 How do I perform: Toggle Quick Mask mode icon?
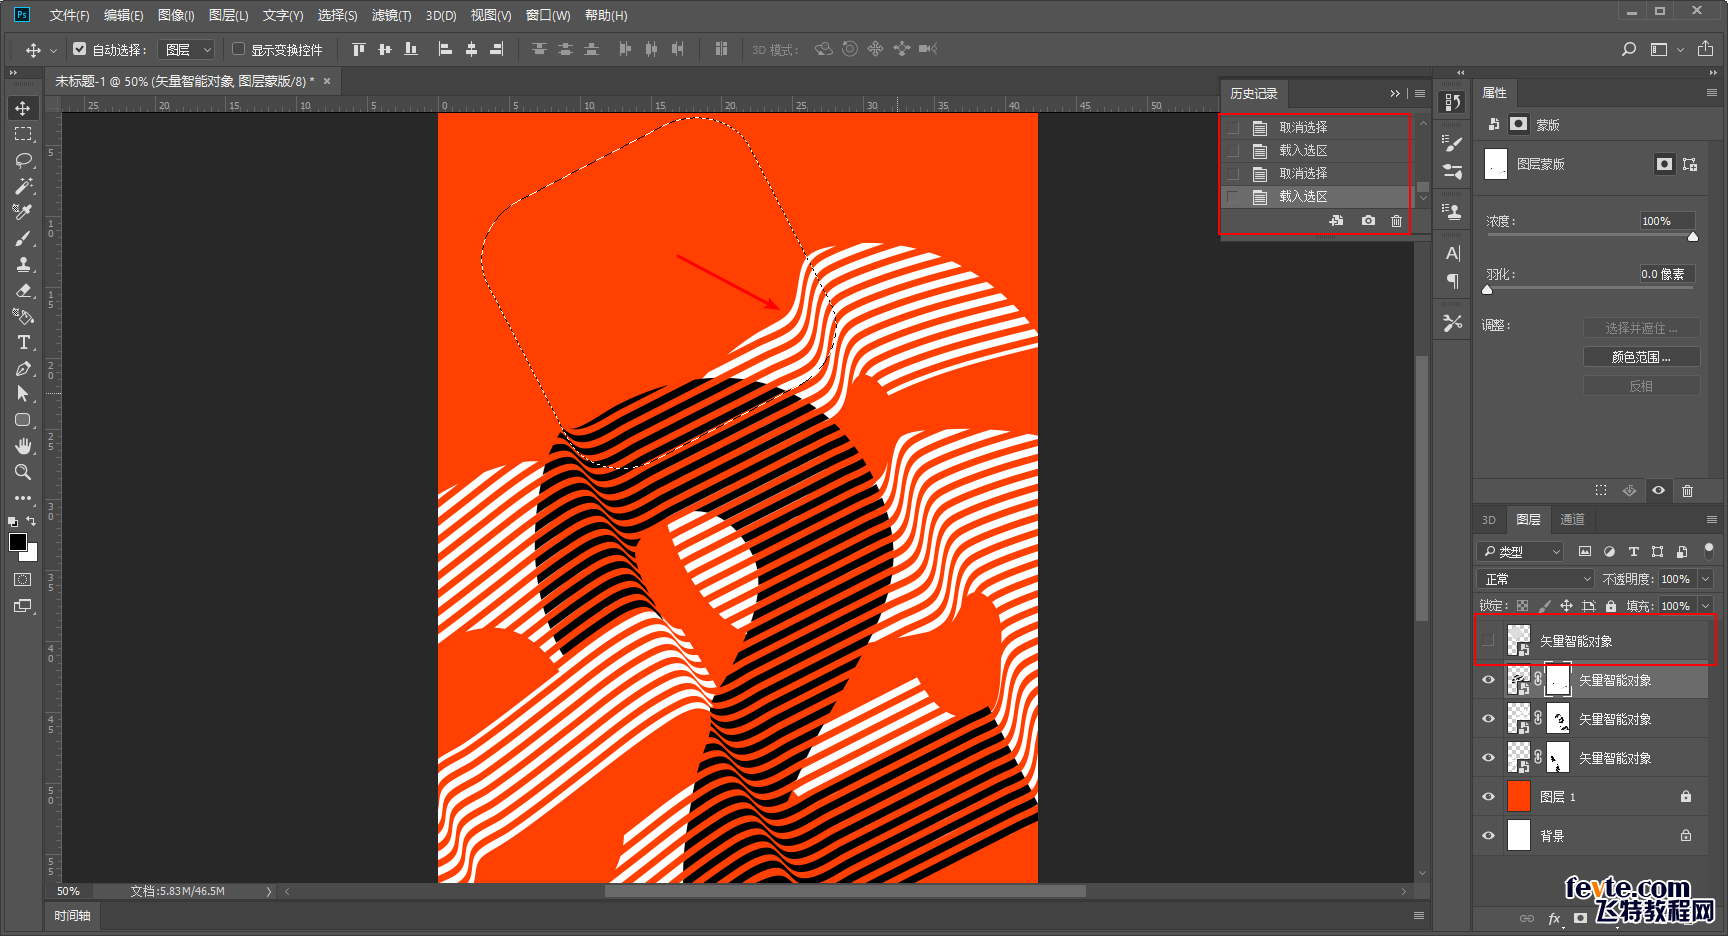pos(22,580)
